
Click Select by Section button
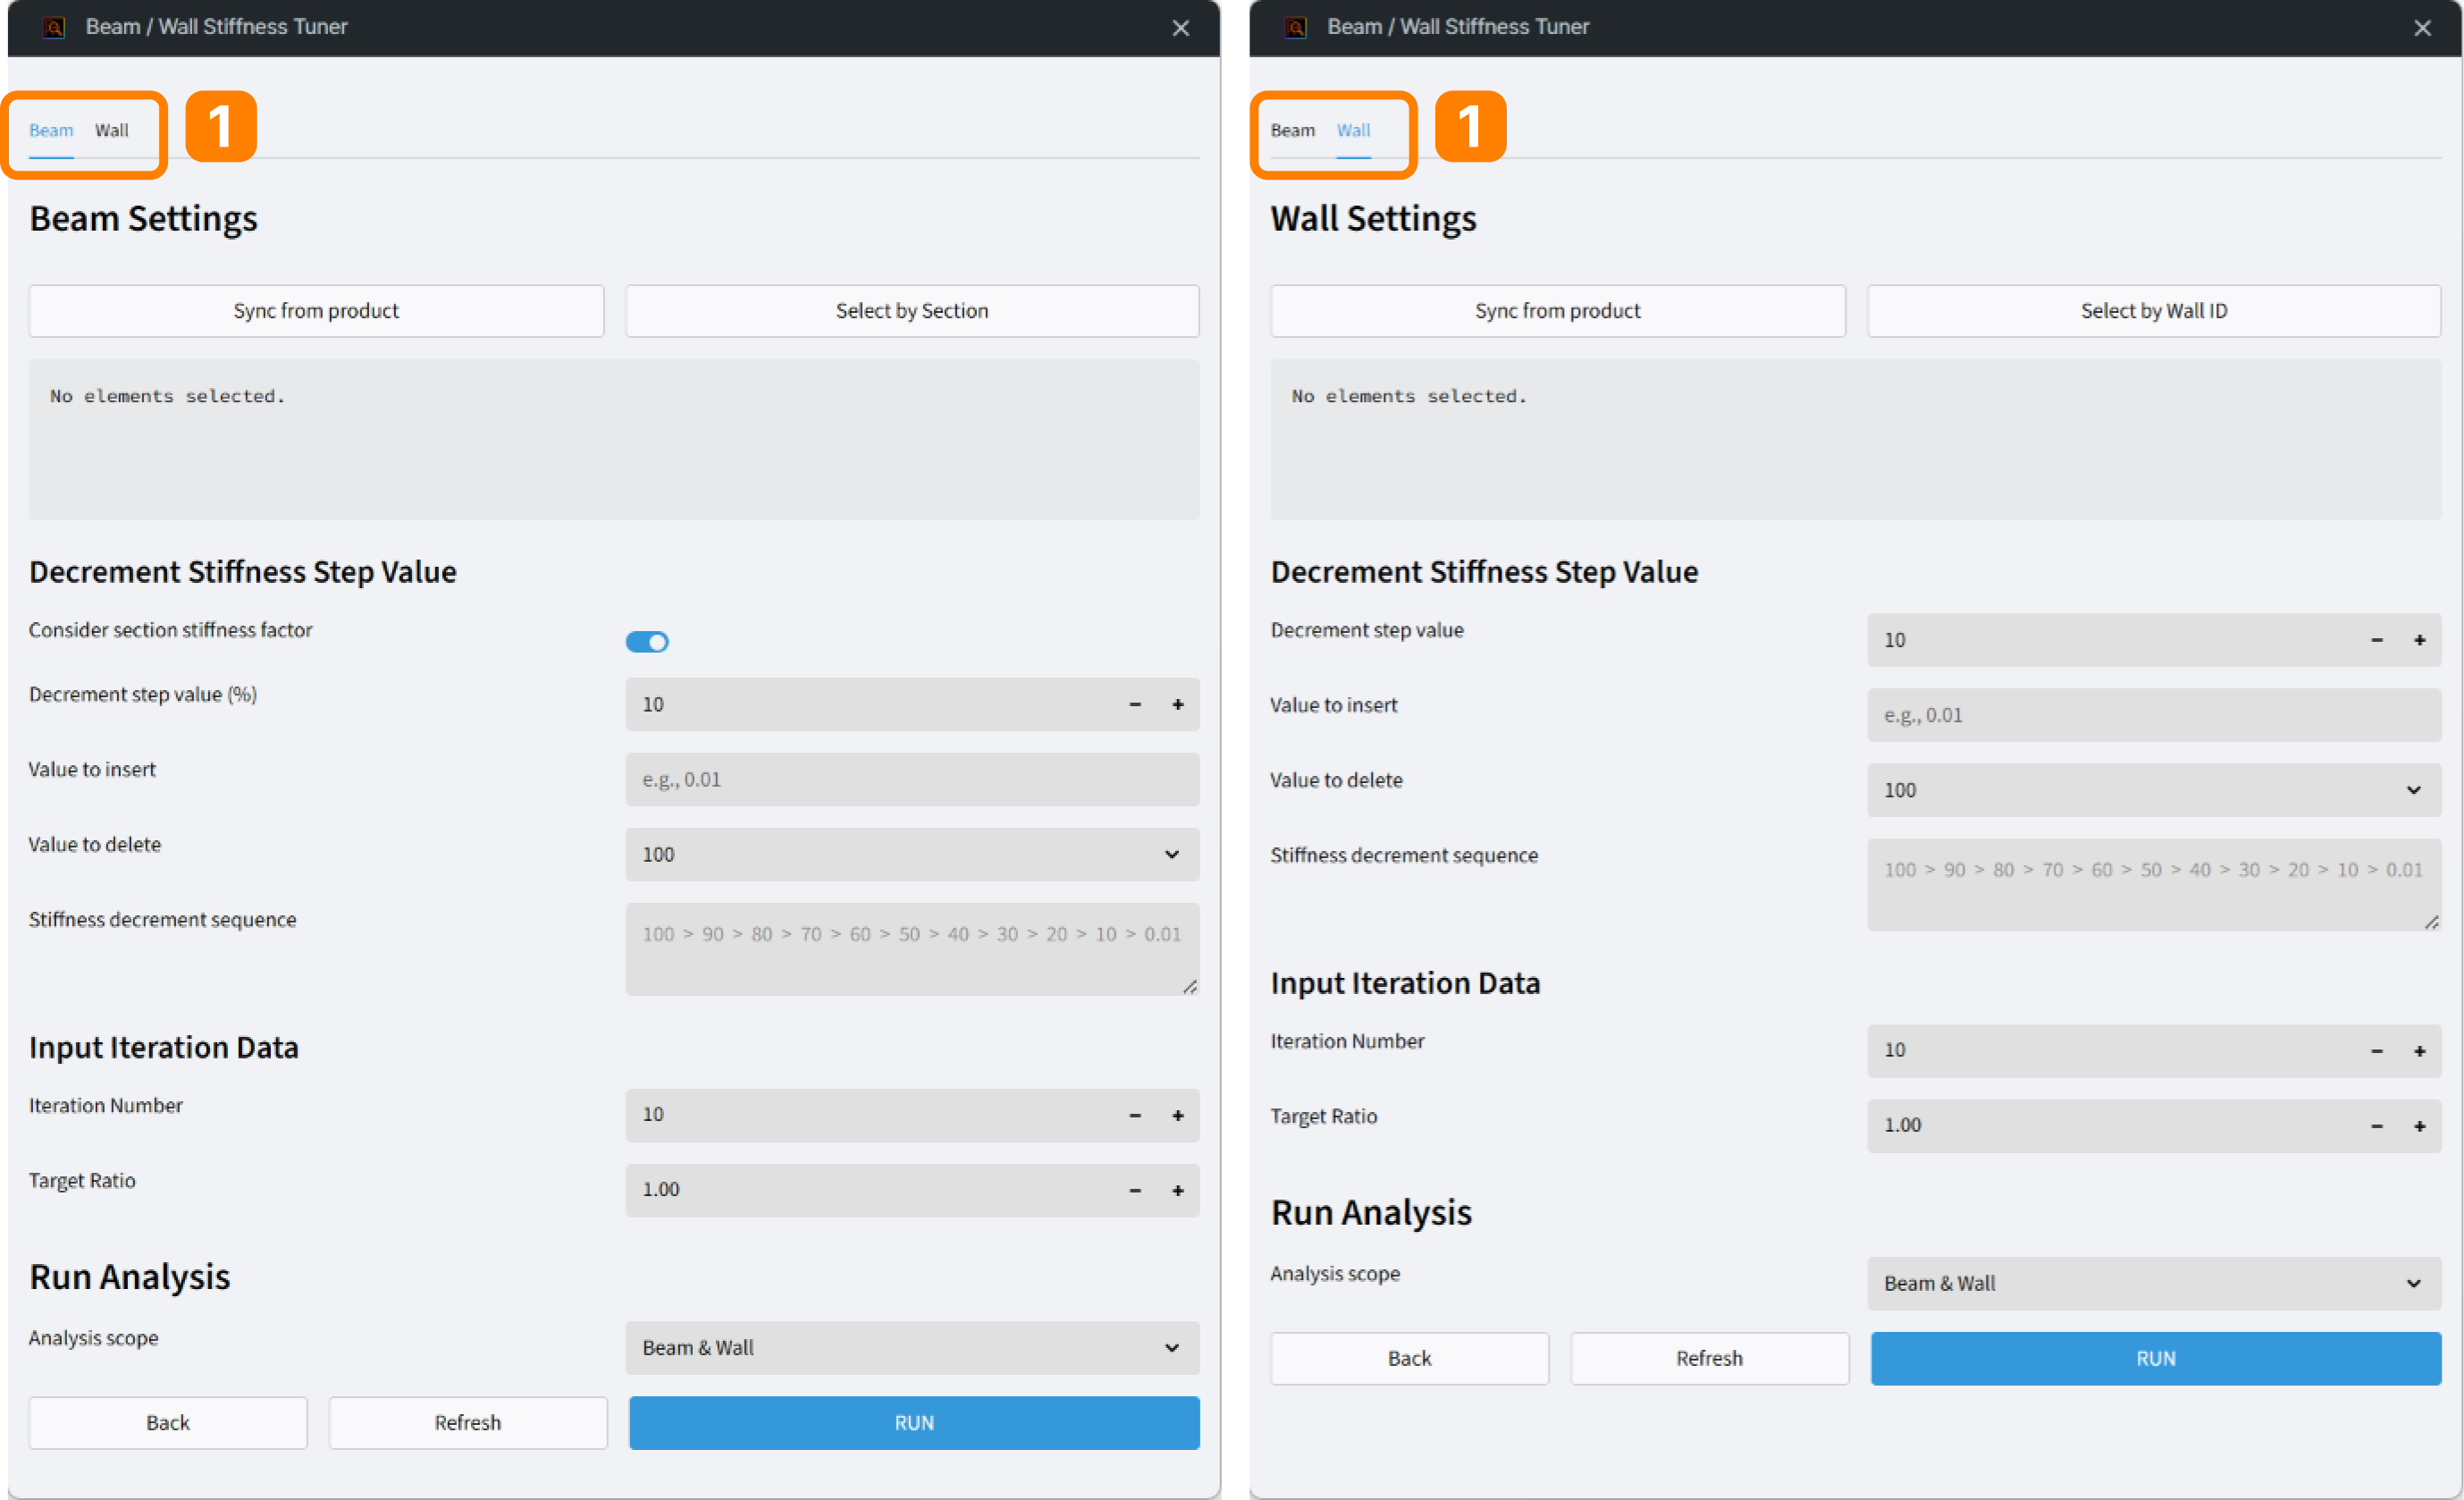click(912, 311)
